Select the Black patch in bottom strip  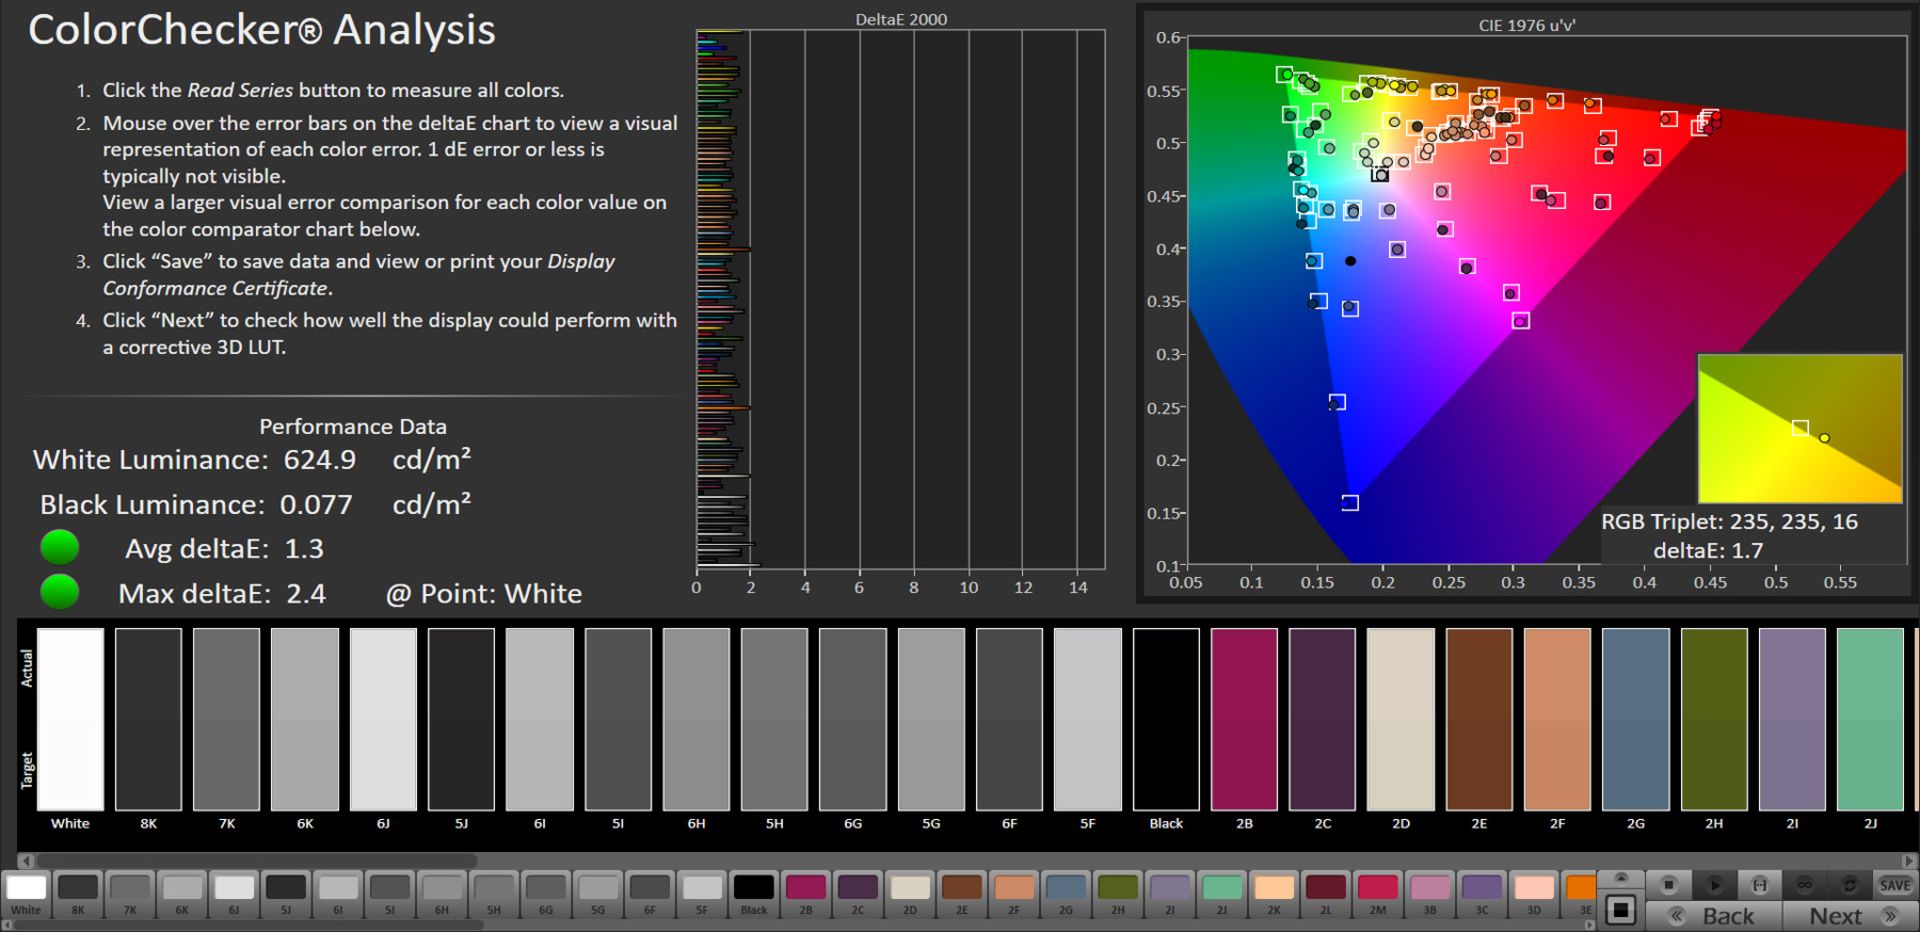click(x=754, y=894)
